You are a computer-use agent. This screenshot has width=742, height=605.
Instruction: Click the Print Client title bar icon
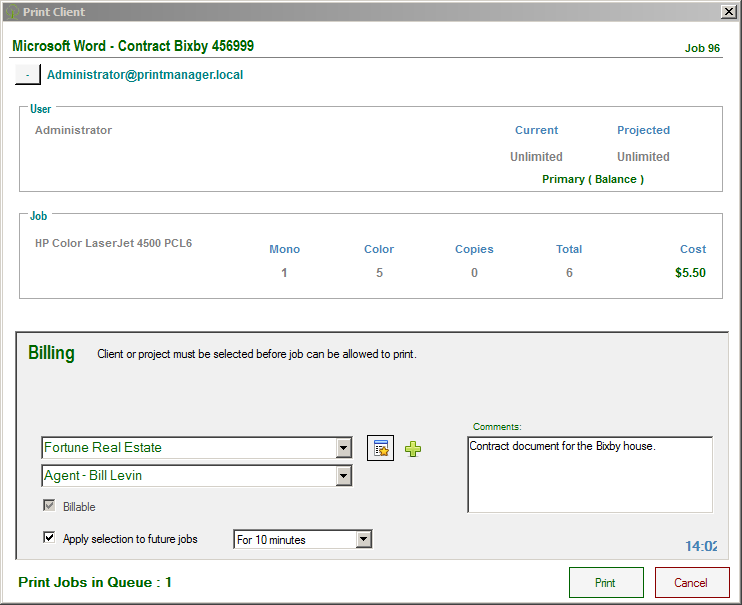pos(12,12)
